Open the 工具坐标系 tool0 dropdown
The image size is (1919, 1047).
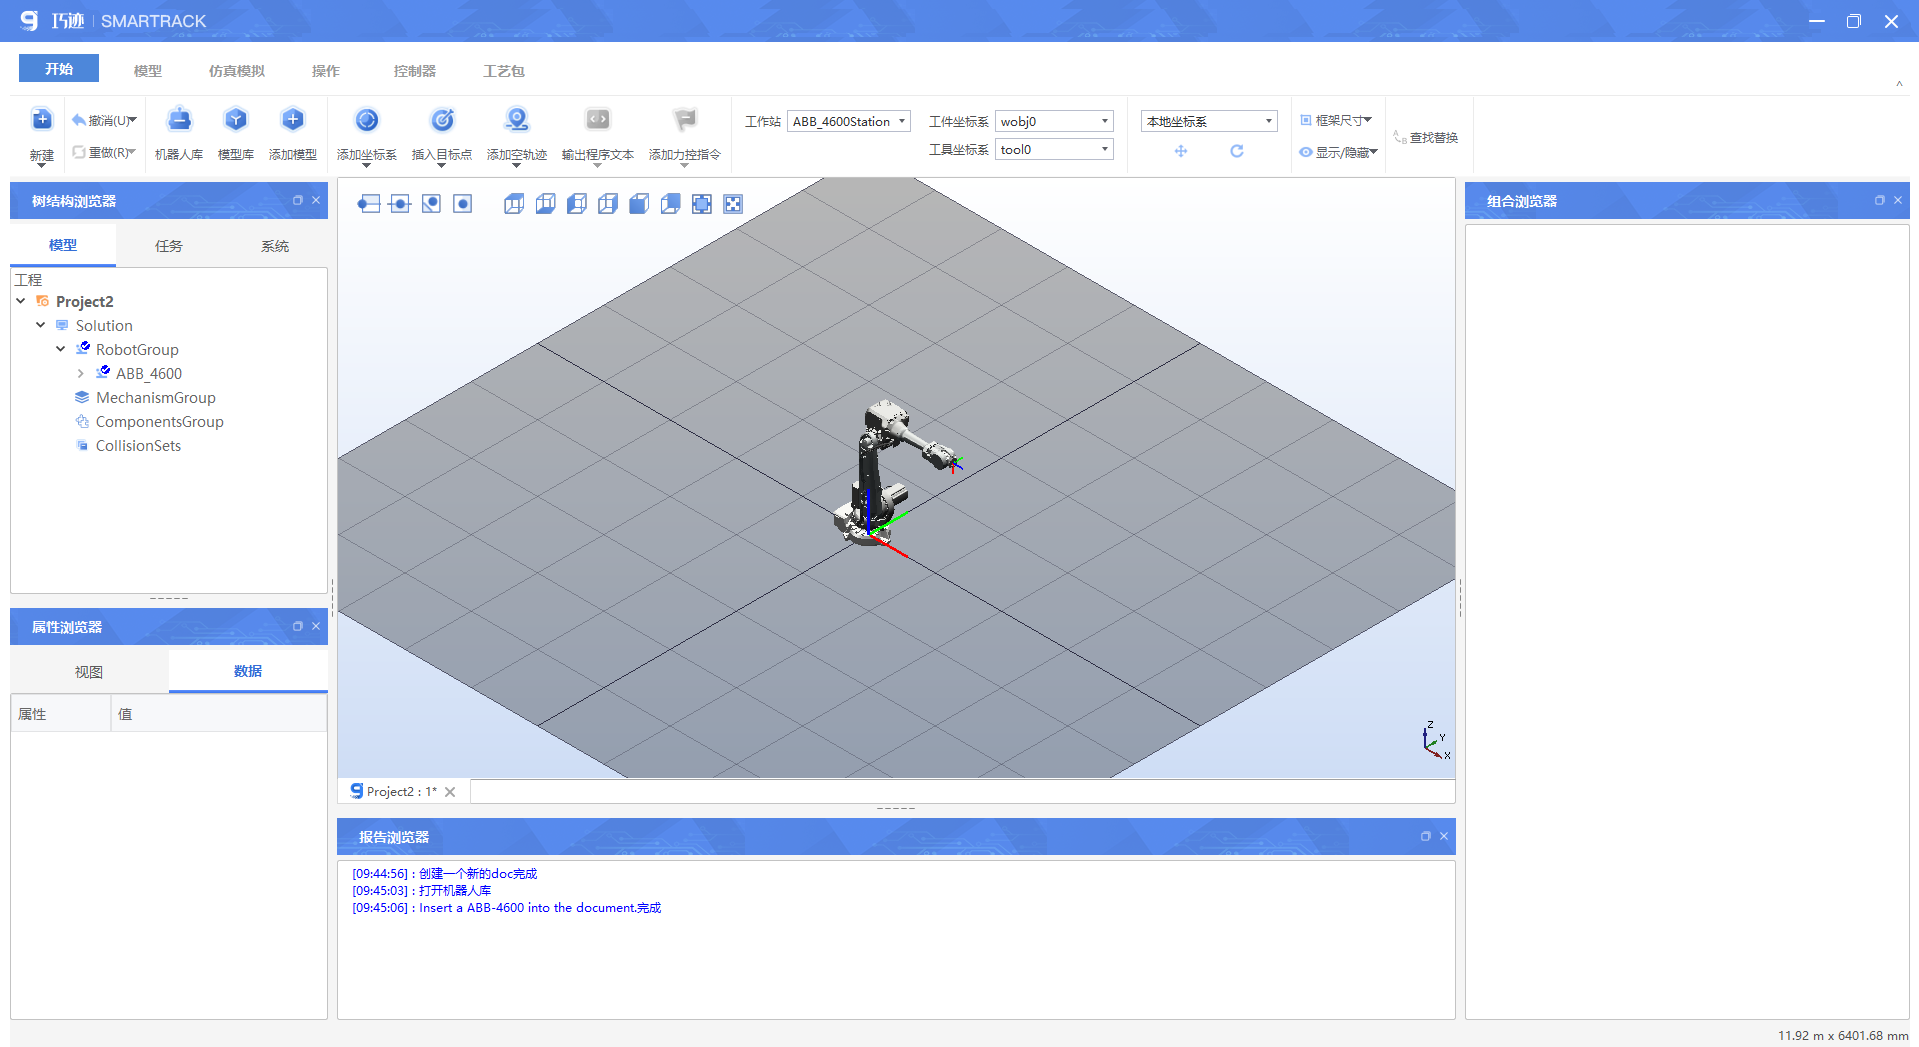pos(1054,149)
